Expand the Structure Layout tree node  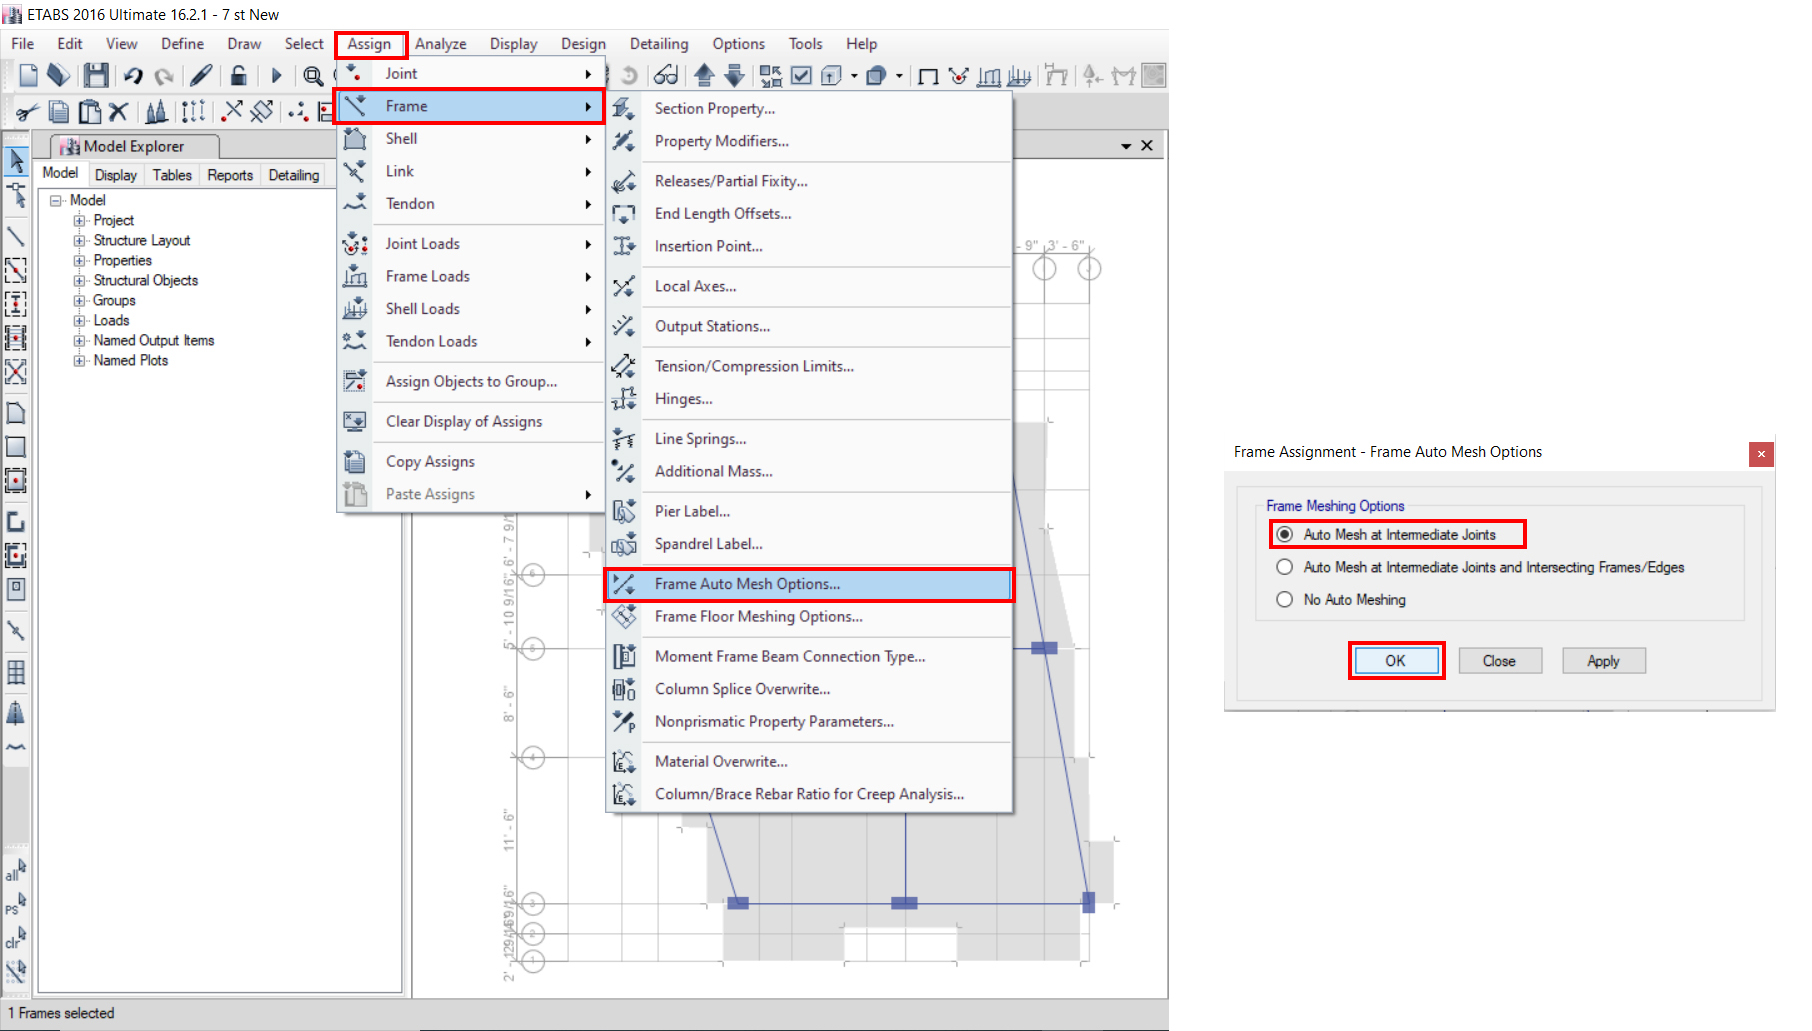[x=80, y=240]
